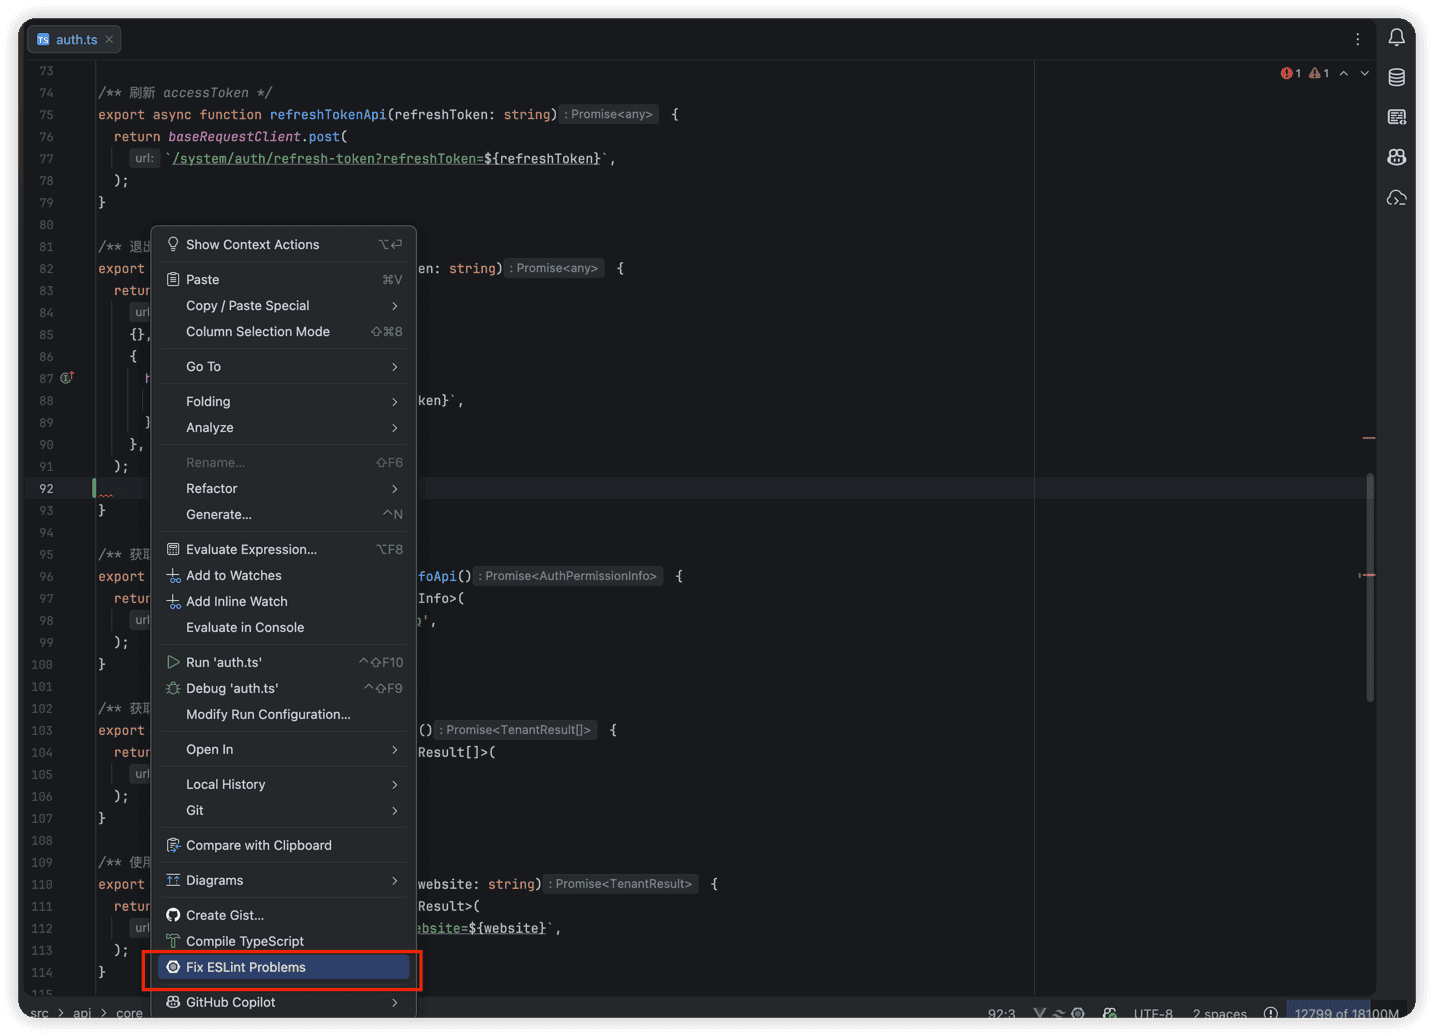The width and height of the screenshot is (1434, 1036).
Task: Click the exclamation circle status bar icon
Action: point(1270,1013)
